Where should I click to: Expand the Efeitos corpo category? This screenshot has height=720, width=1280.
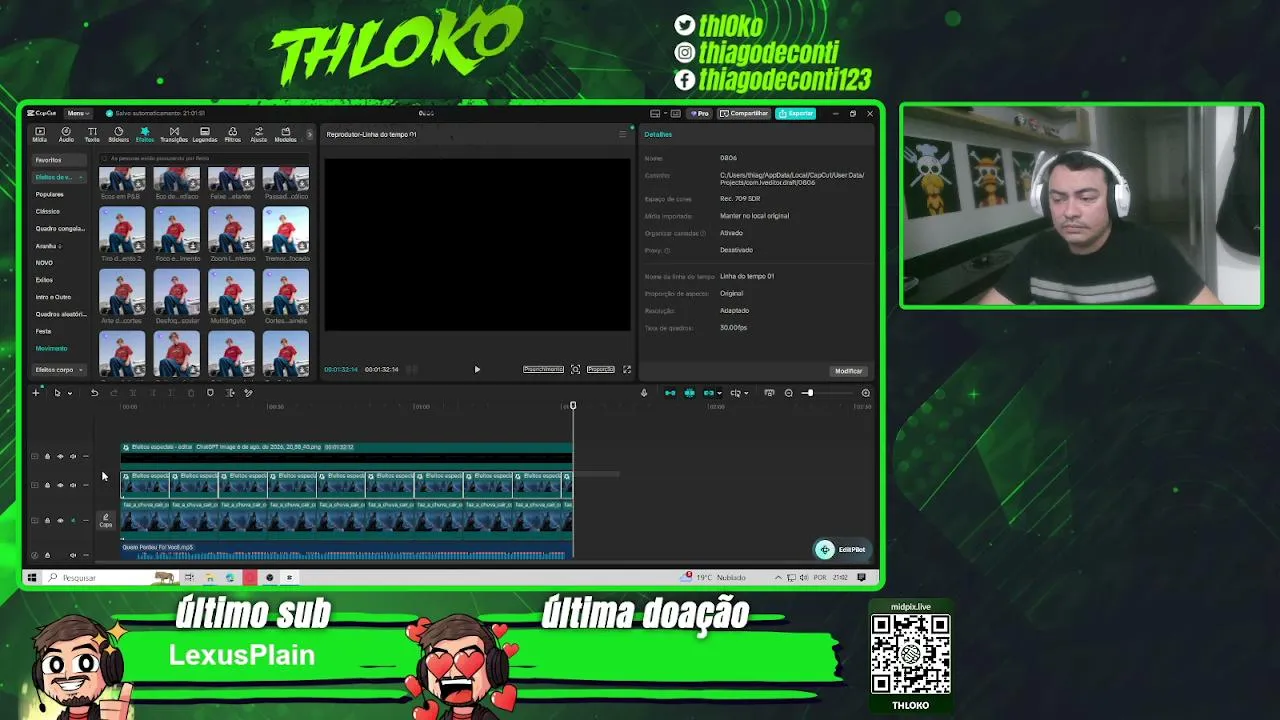[81, 370]
